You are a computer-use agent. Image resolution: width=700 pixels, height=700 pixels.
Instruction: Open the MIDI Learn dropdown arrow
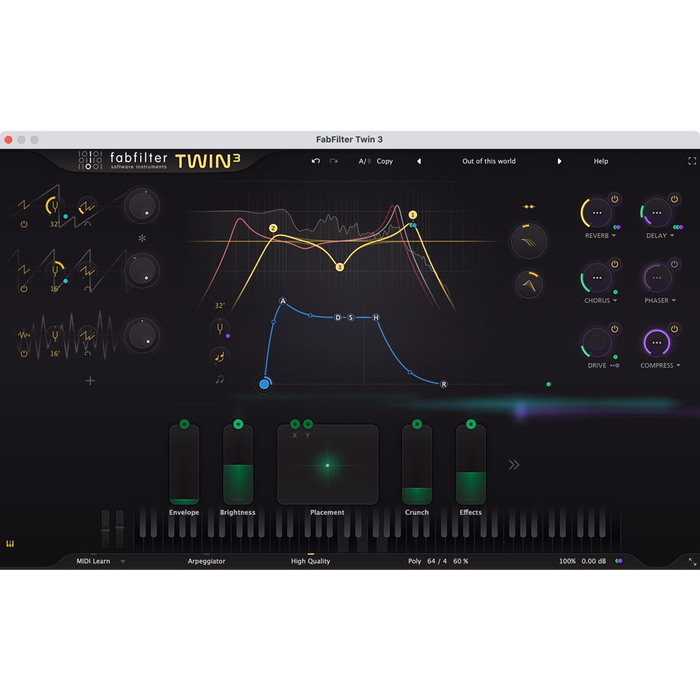123,561
